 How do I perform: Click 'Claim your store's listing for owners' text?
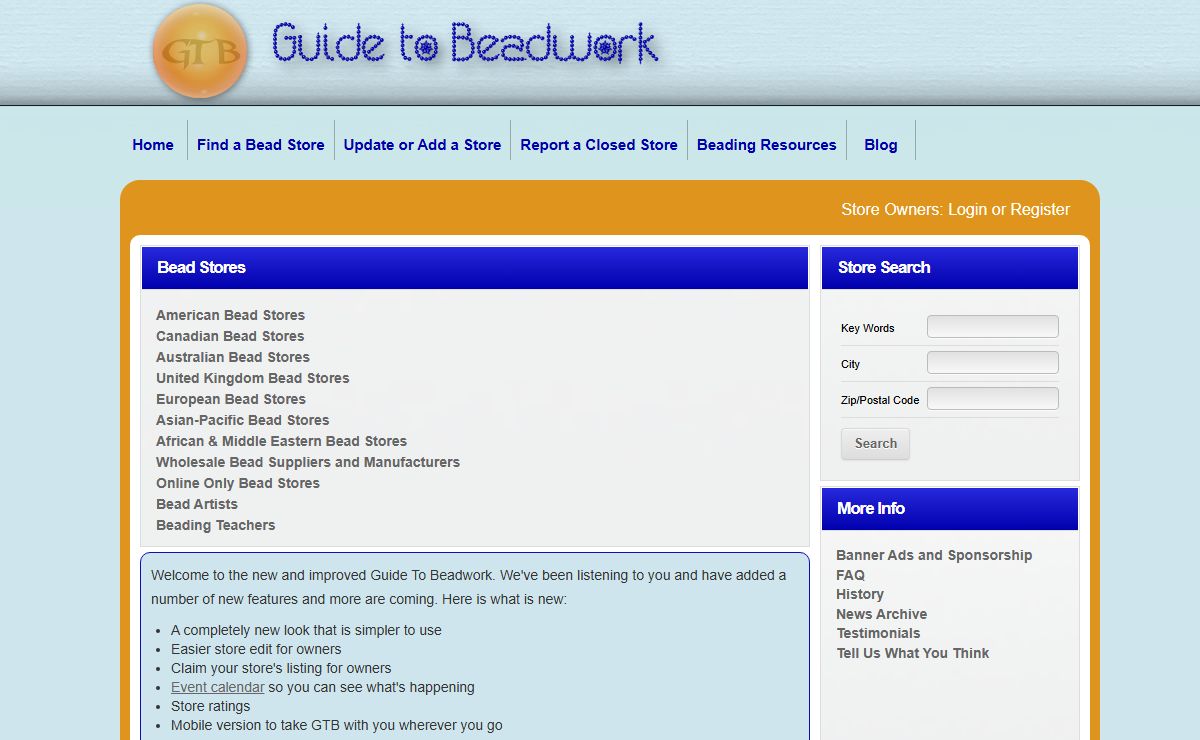281,668
